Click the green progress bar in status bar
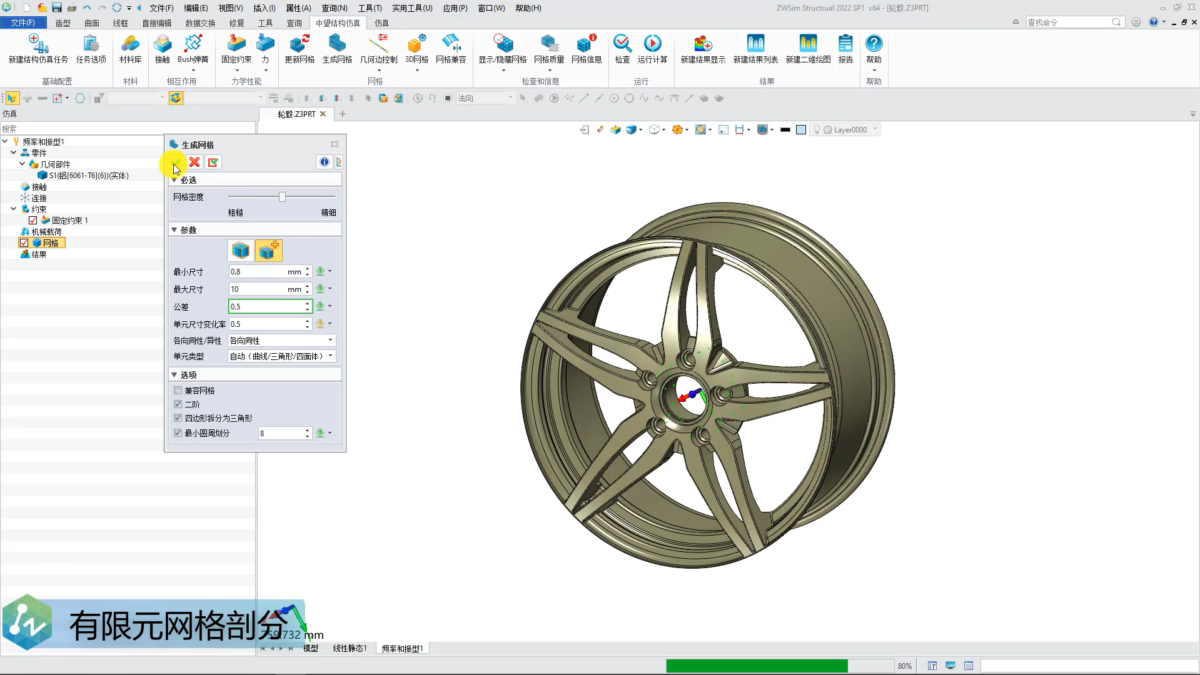This screenshot has width=1200, height=675. [x=756, y=665]
